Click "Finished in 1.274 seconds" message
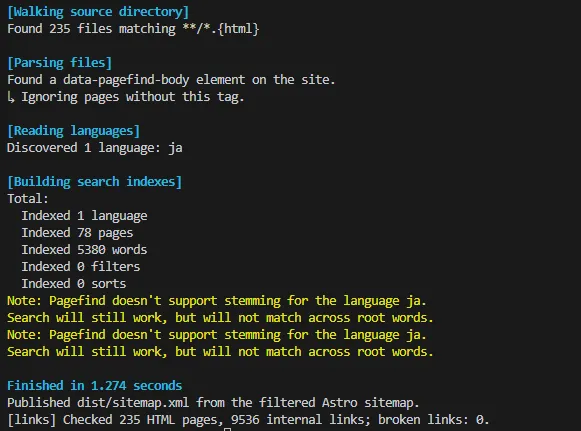581x431 pixels. [94, 386]
